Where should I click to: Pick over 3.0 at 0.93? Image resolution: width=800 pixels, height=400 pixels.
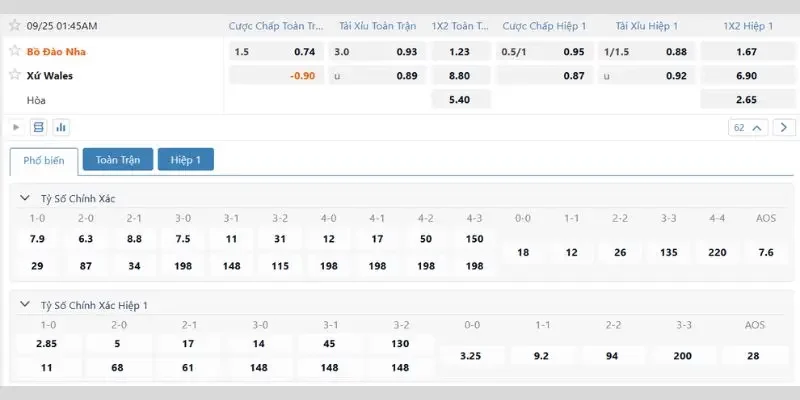point(378,52)
